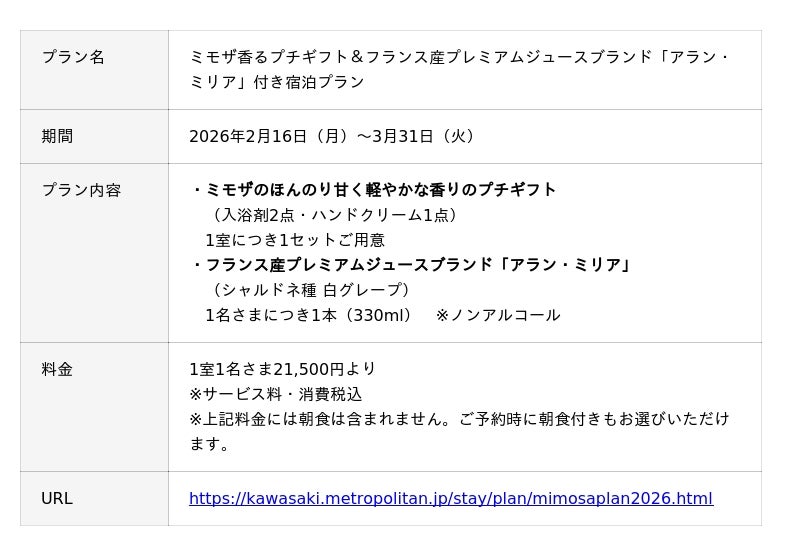This screenshot has height=556, width=800.
Task: Click the line 1室につき1セットご用意
Action: pos(294,240)
